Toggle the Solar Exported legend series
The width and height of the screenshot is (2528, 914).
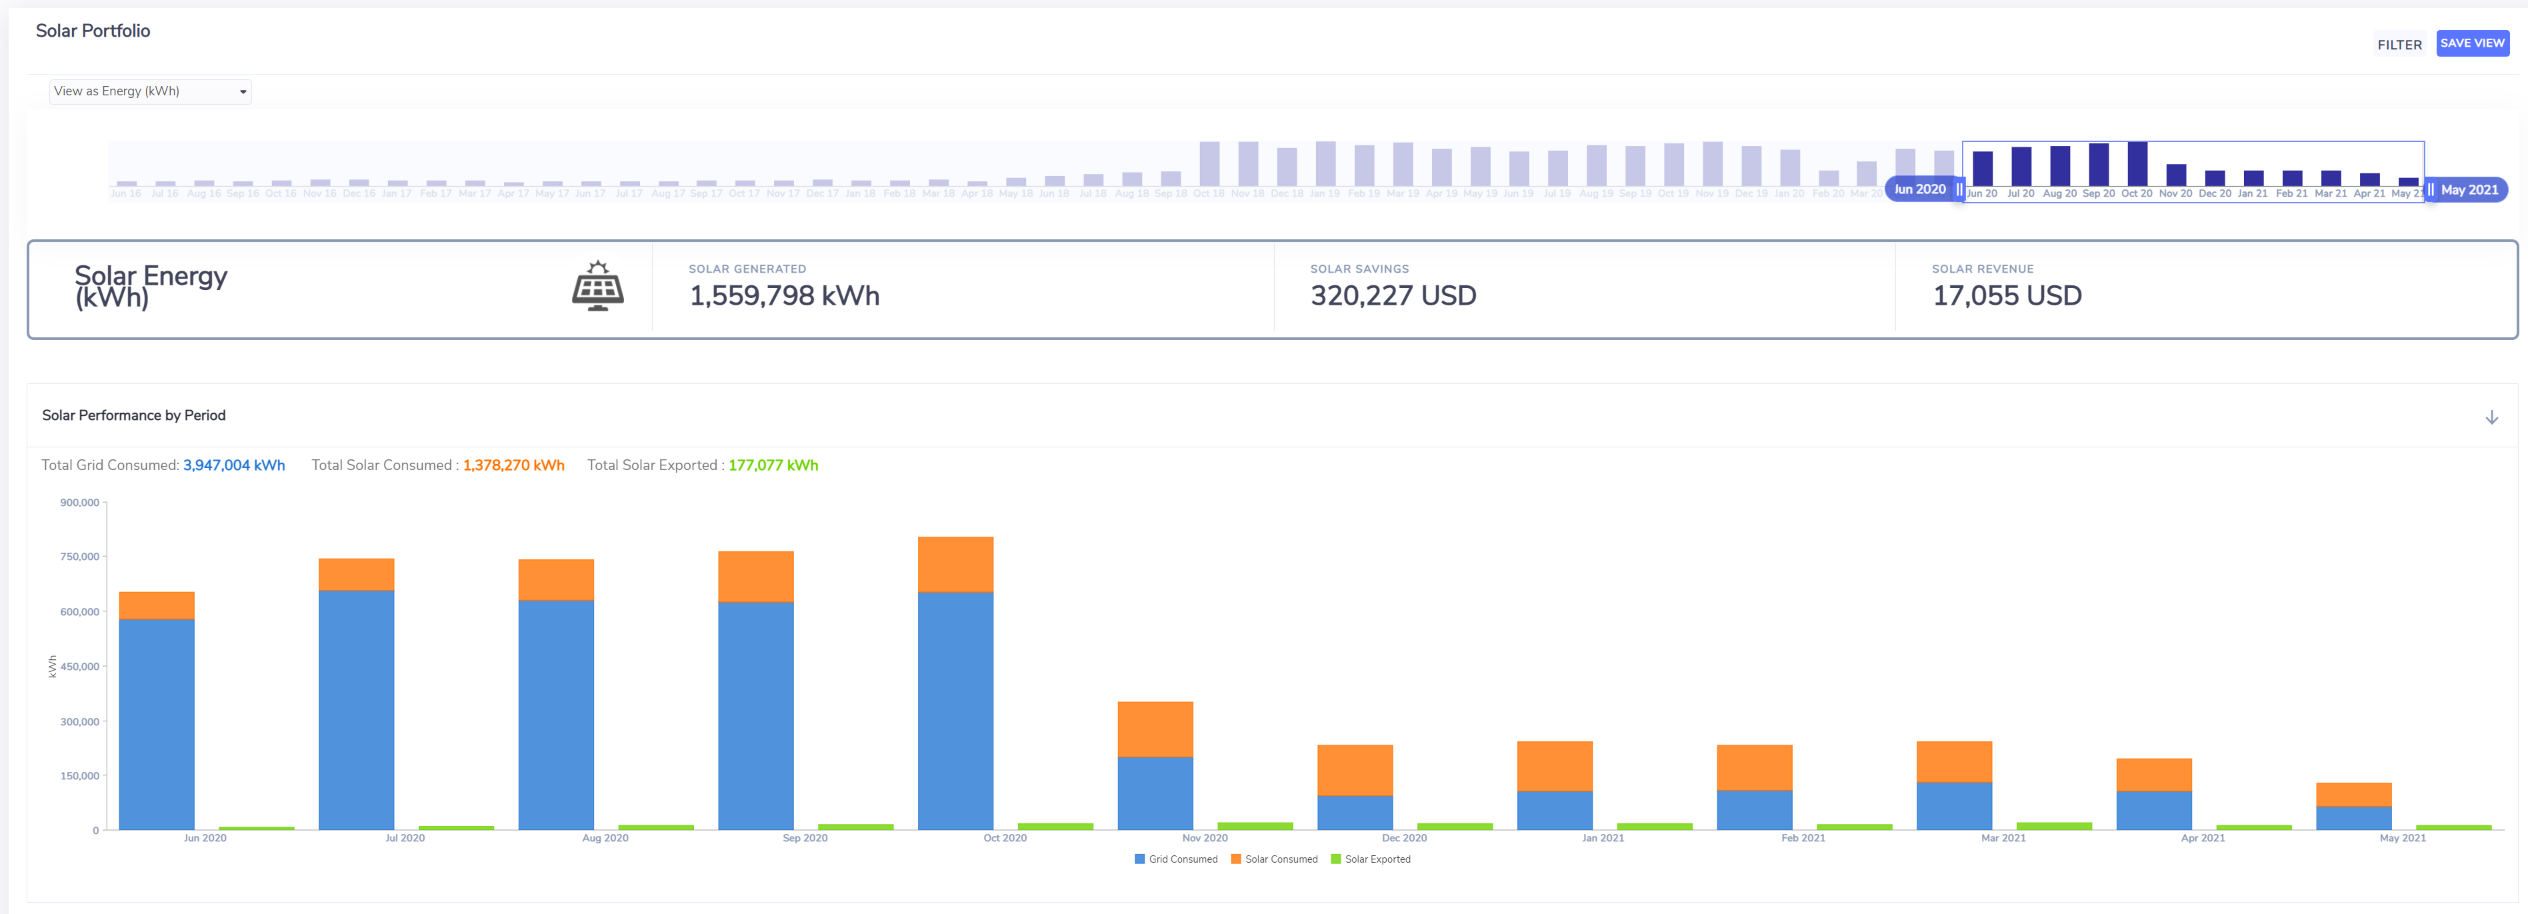click(1371, 859)
